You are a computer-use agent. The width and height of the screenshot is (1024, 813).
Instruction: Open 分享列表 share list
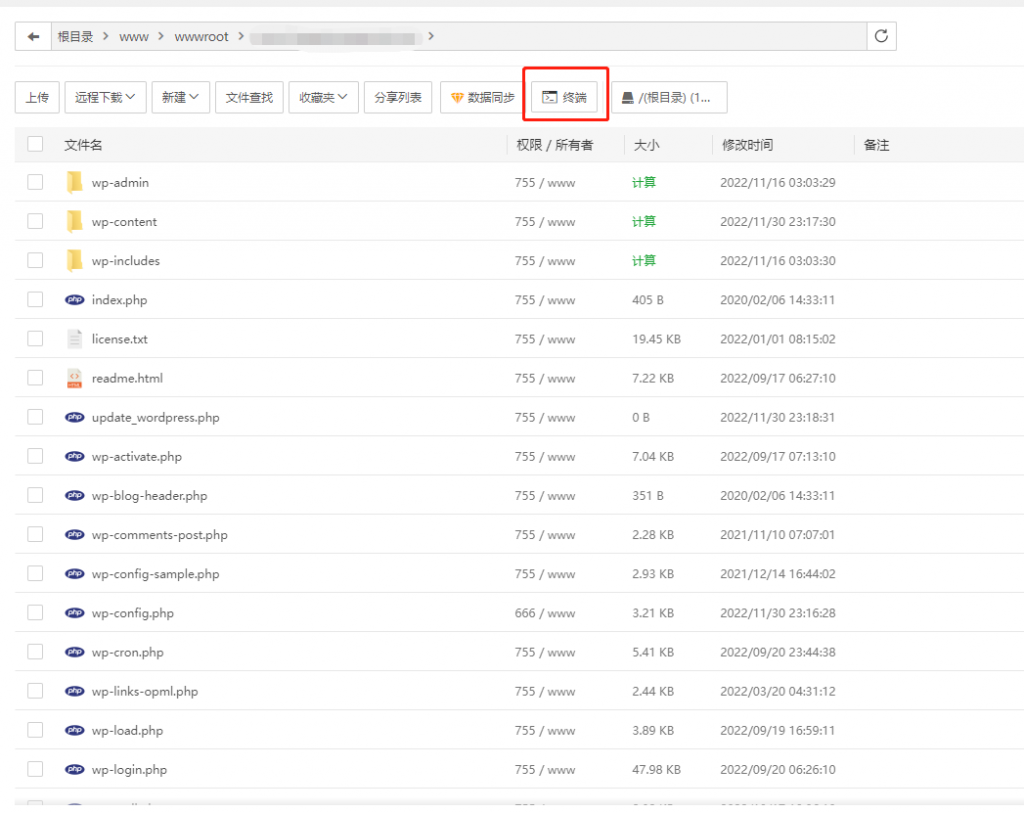pyautogui.click(x=398, y=97)
